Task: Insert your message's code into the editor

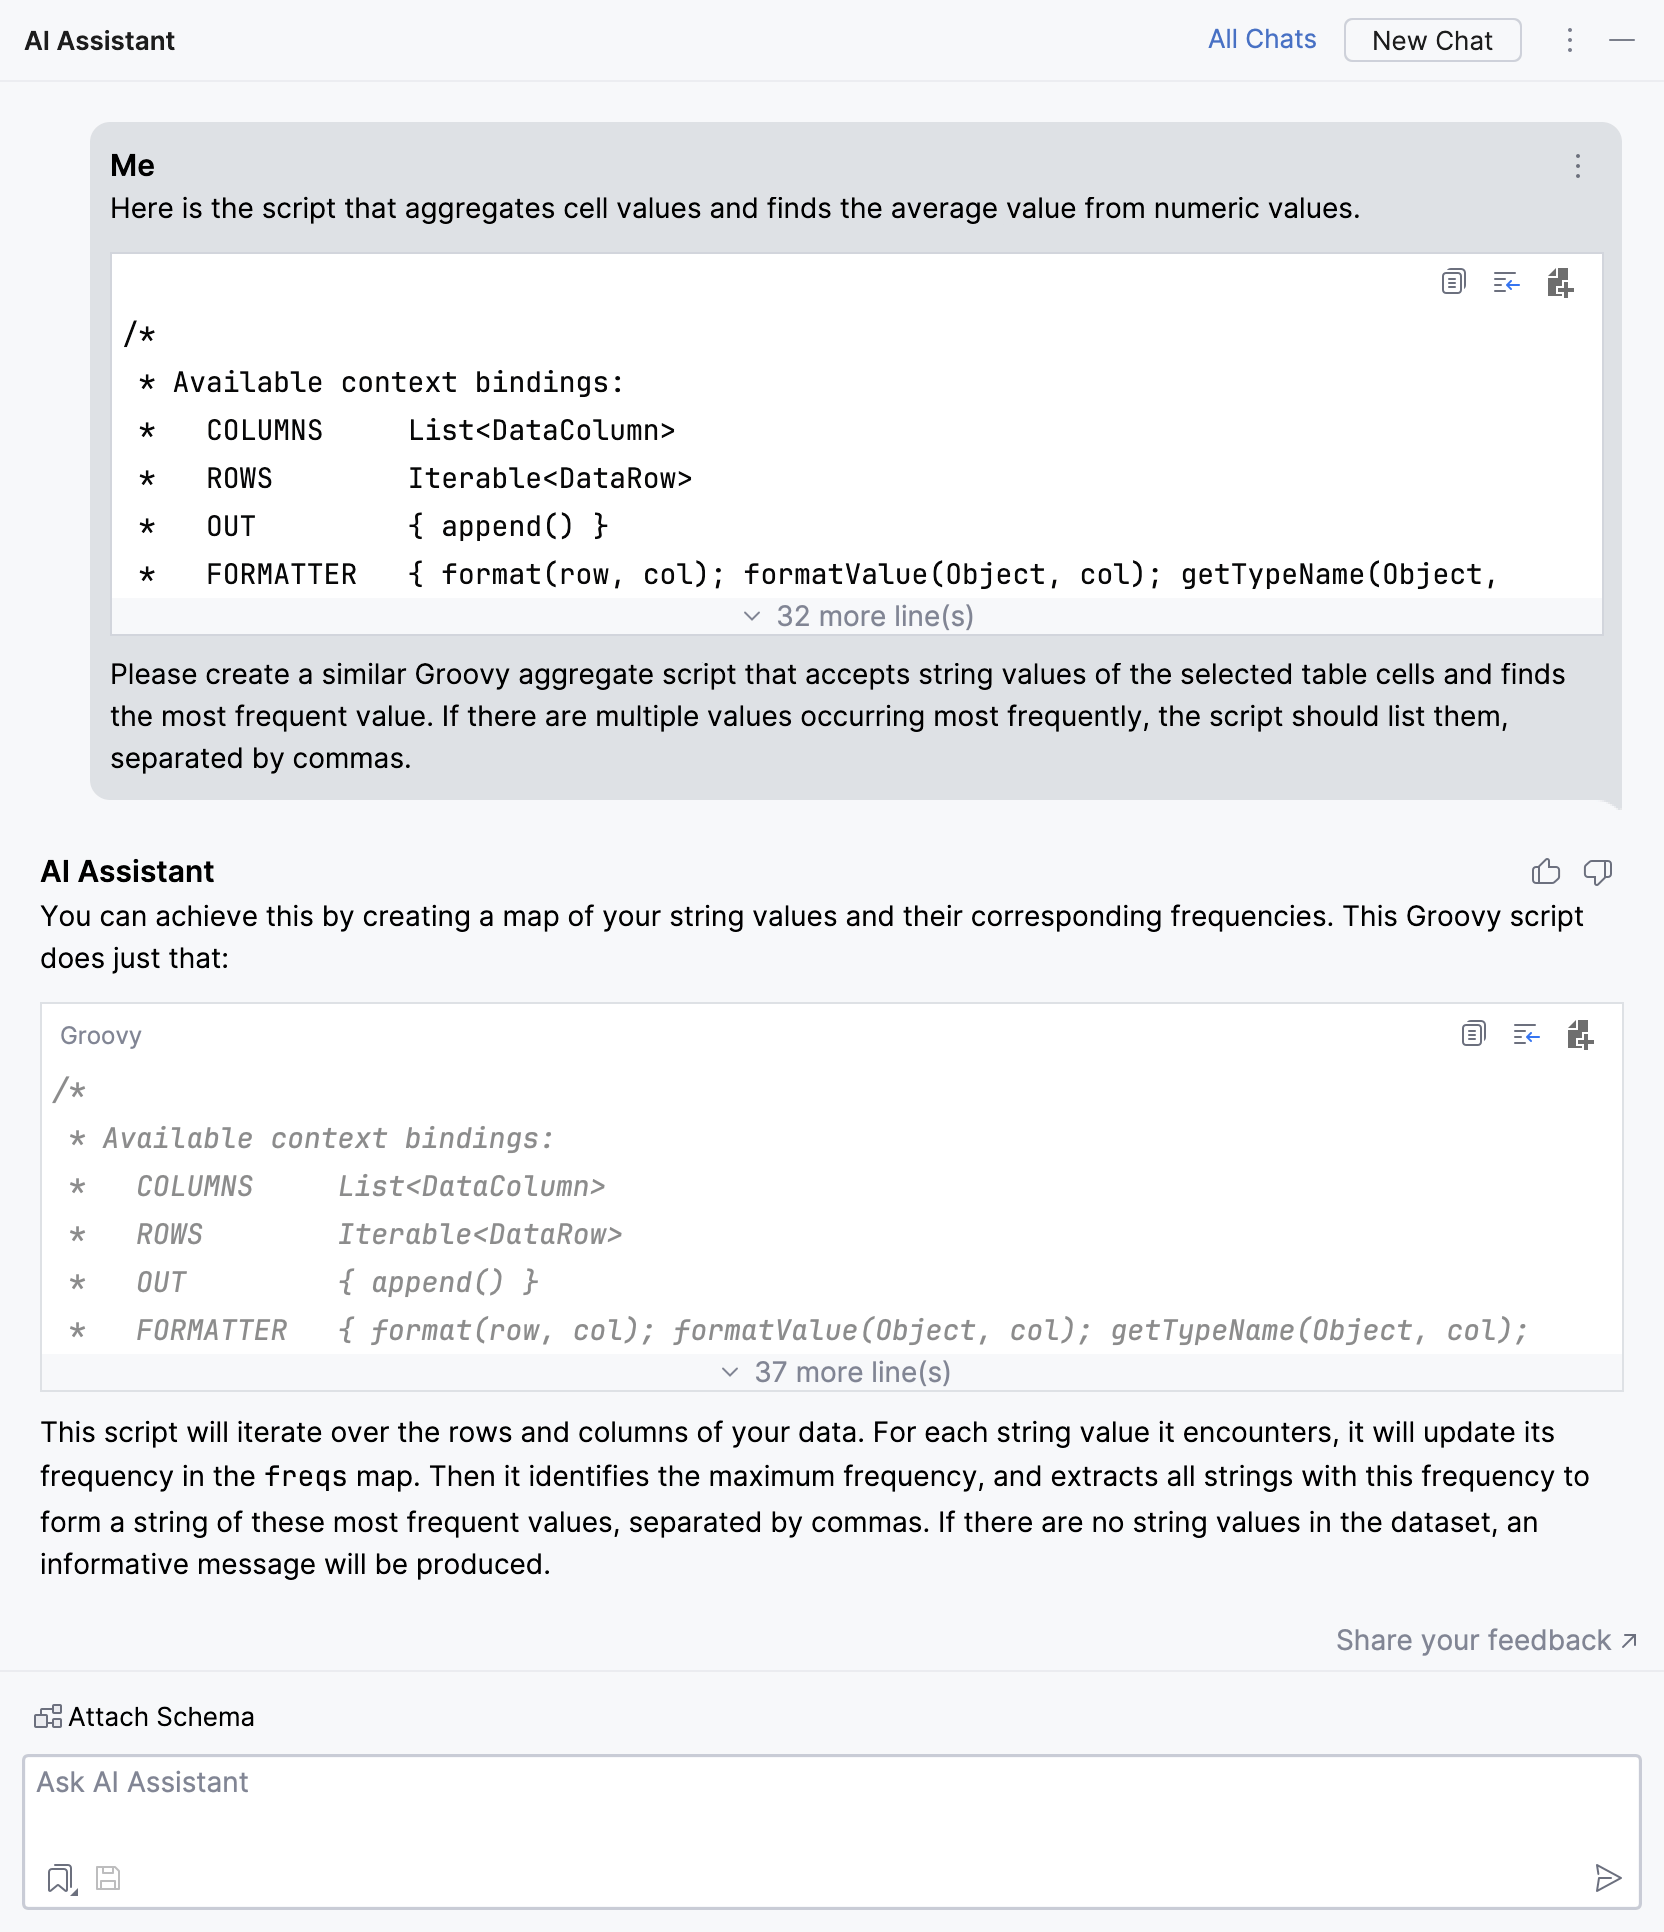Action: 1505,283
